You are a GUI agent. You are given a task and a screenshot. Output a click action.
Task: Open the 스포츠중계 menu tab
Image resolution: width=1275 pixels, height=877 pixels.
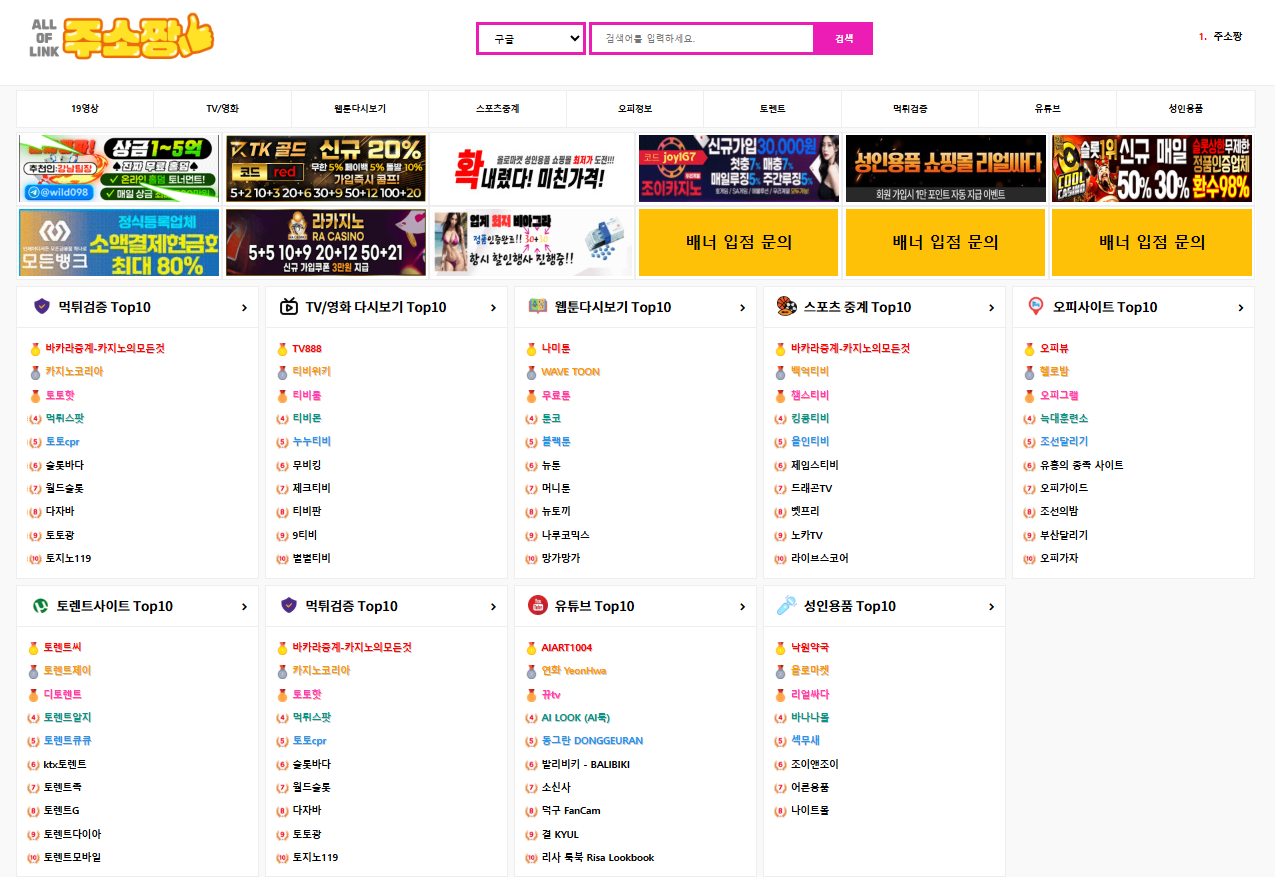[x=497, y=108]
